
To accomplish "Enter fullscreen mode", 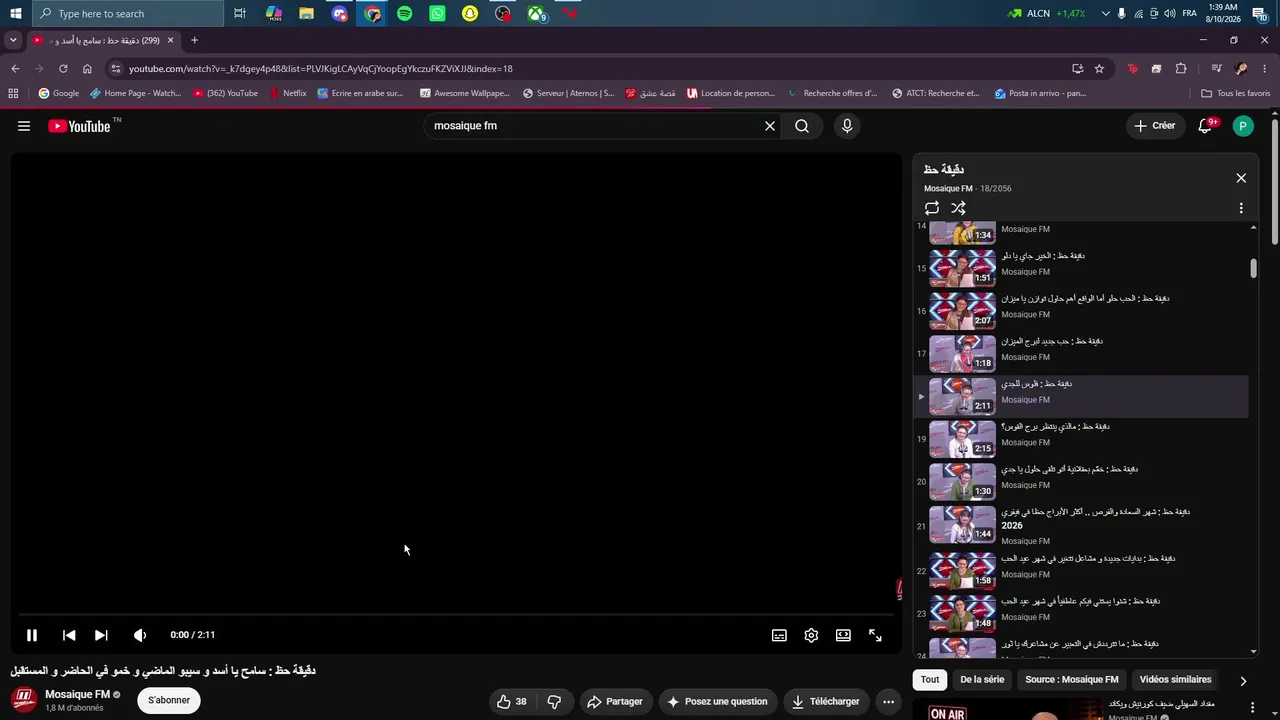I will coord(875,635).
